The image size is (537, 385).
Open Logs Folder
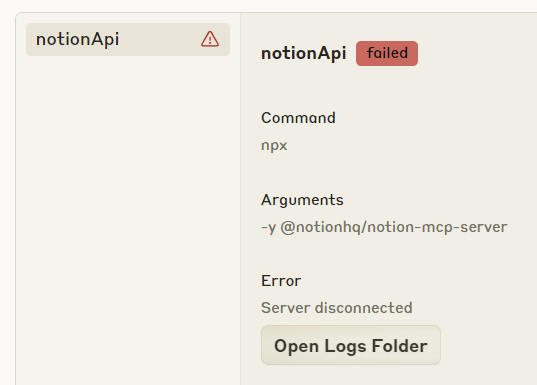pos(351,345)
